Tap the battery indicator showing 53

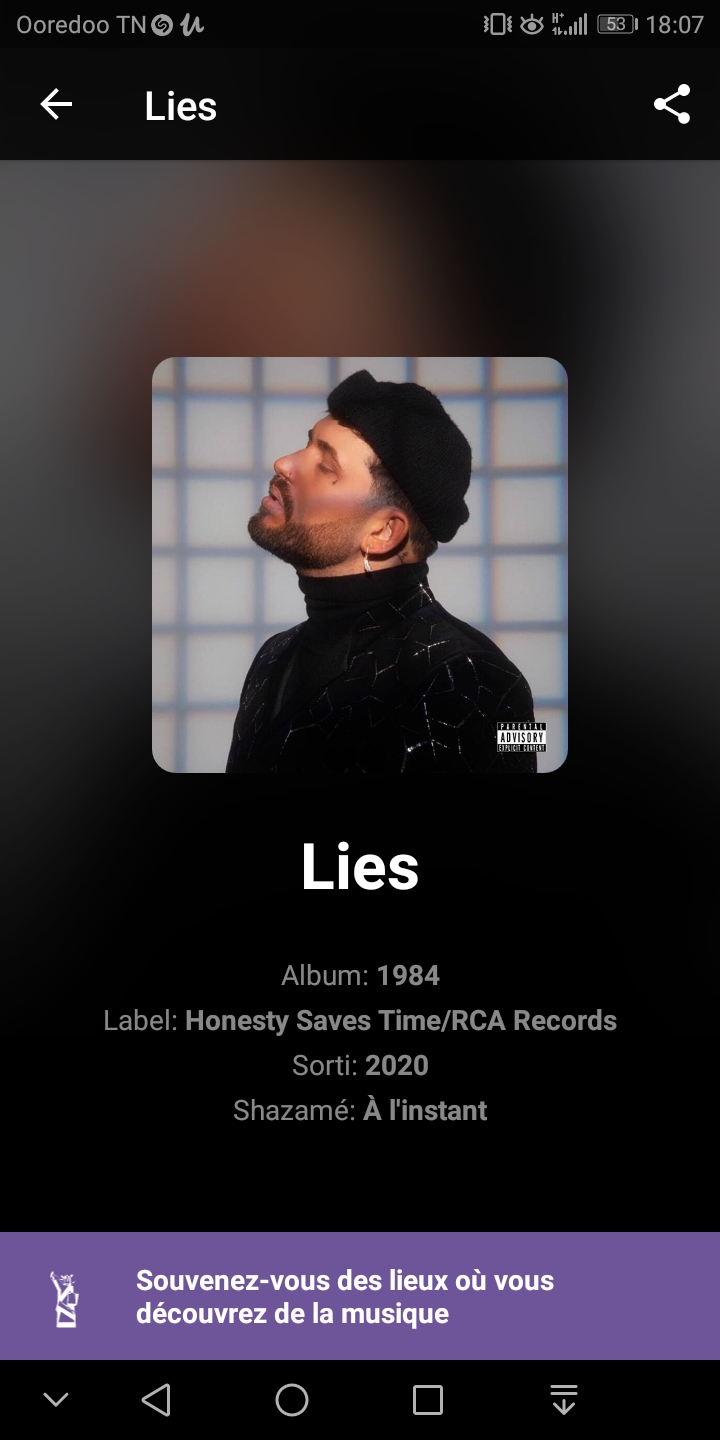(617, 25)
